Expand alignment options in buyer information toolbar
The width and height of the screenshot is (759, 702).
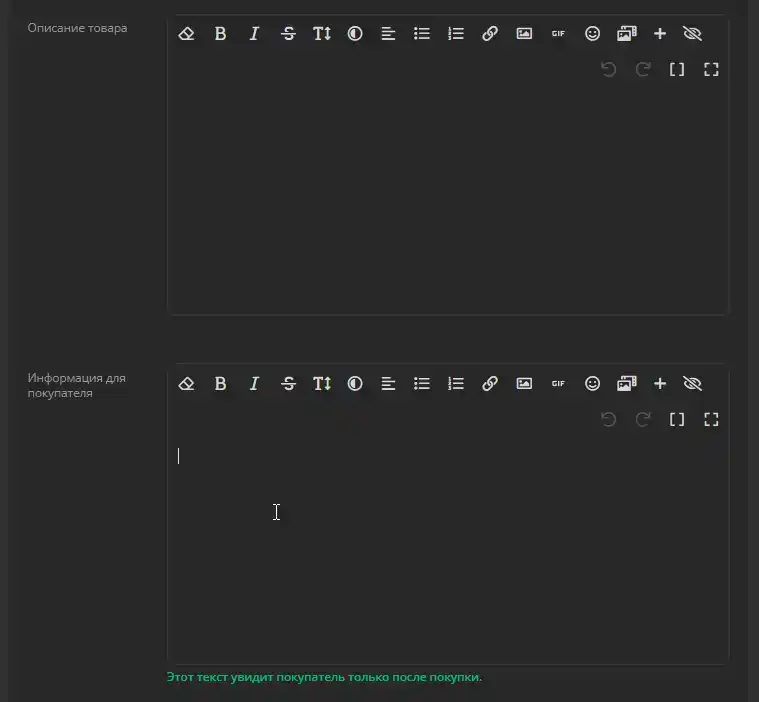point(388,384)
